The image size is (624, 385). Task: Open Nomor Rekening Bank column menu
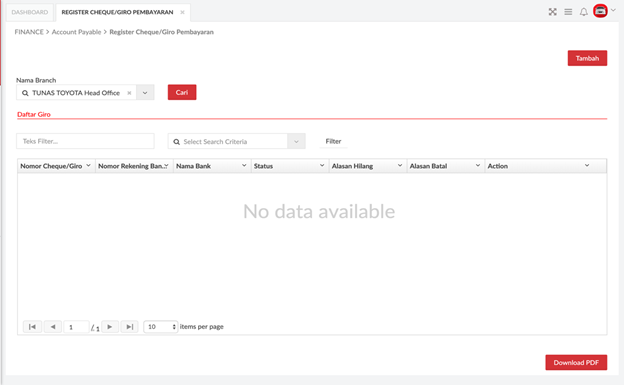(x=166, y=166)
